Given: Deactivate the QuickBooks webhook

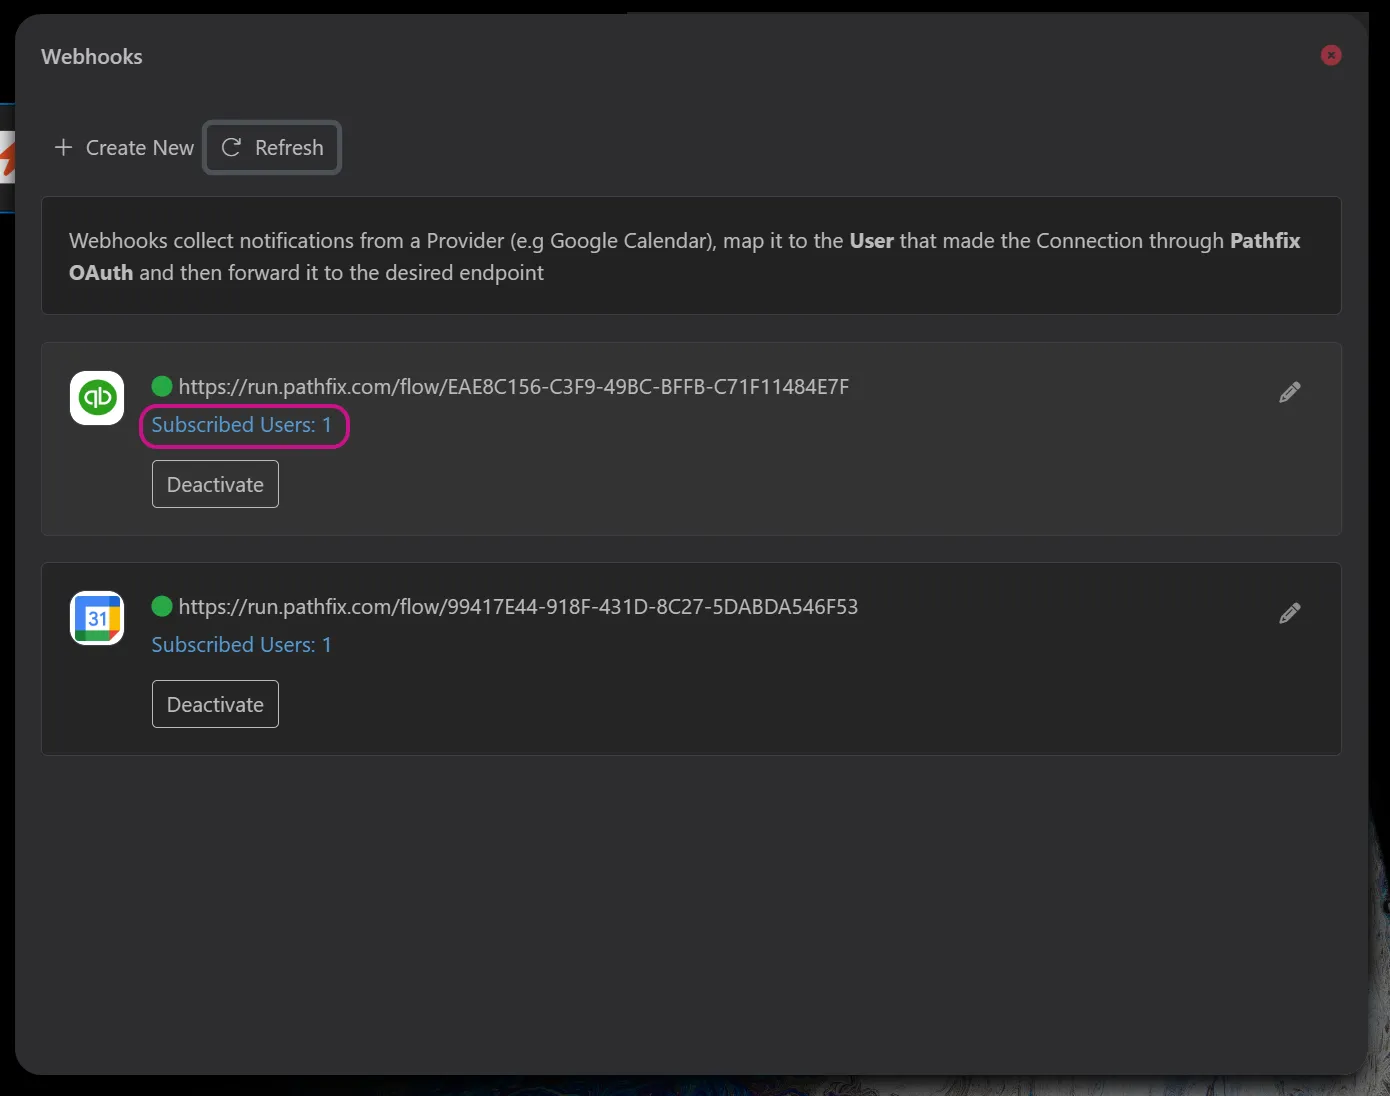Looking at the screenshot, I should [x=215, y=484].
